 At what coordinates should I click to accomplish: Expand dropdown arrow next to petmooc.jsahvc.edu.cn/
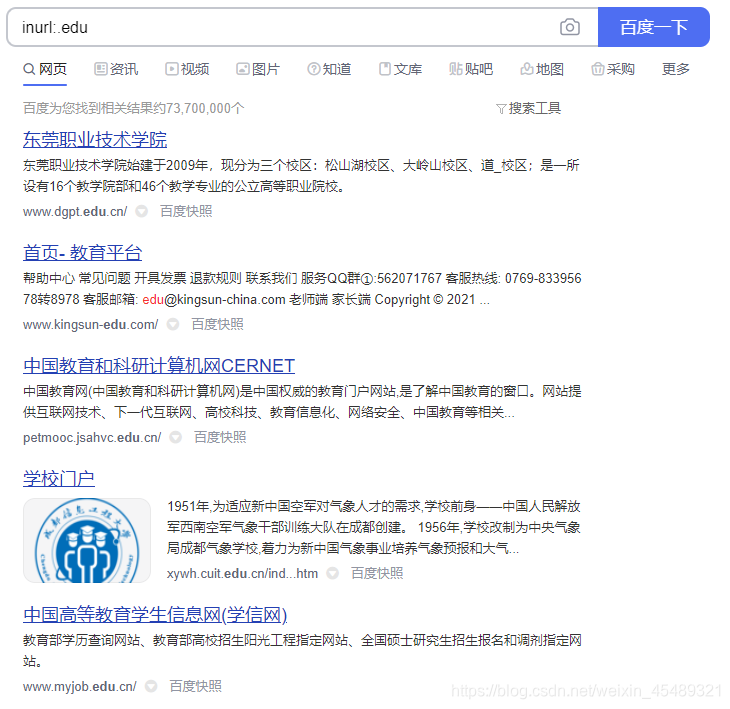(176, 438)
